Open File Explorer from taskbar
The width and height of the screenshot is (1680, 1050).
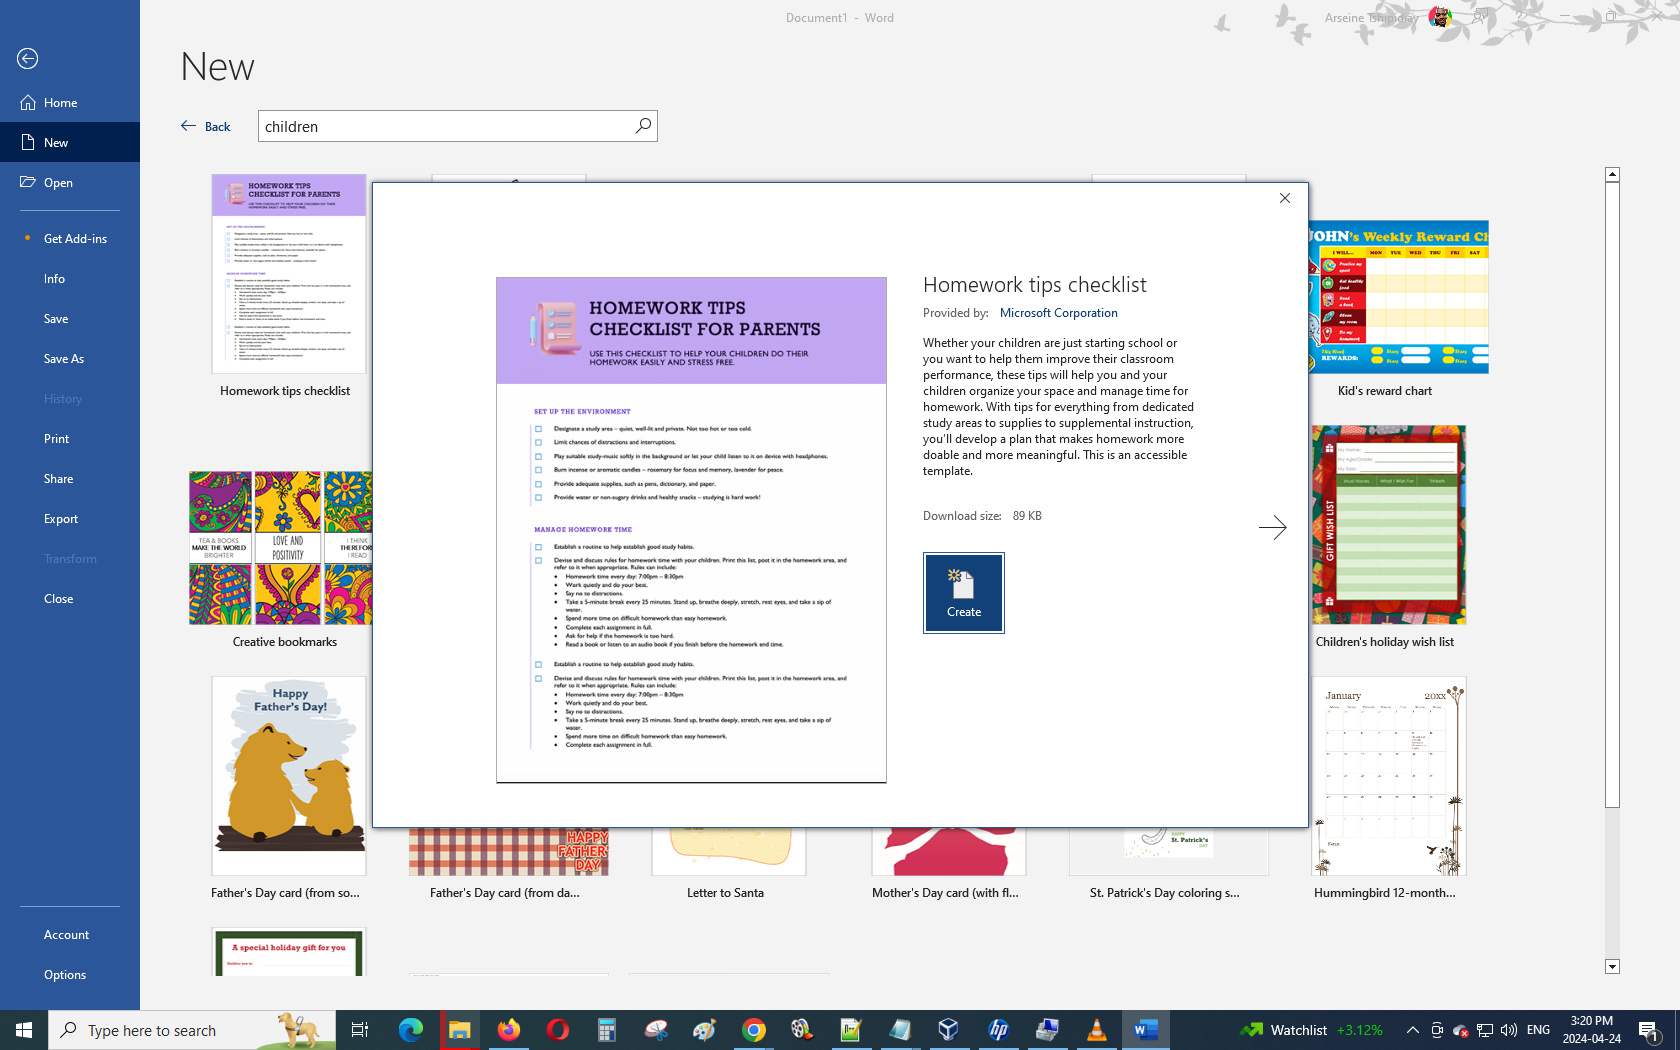[x=459, y=1030]
